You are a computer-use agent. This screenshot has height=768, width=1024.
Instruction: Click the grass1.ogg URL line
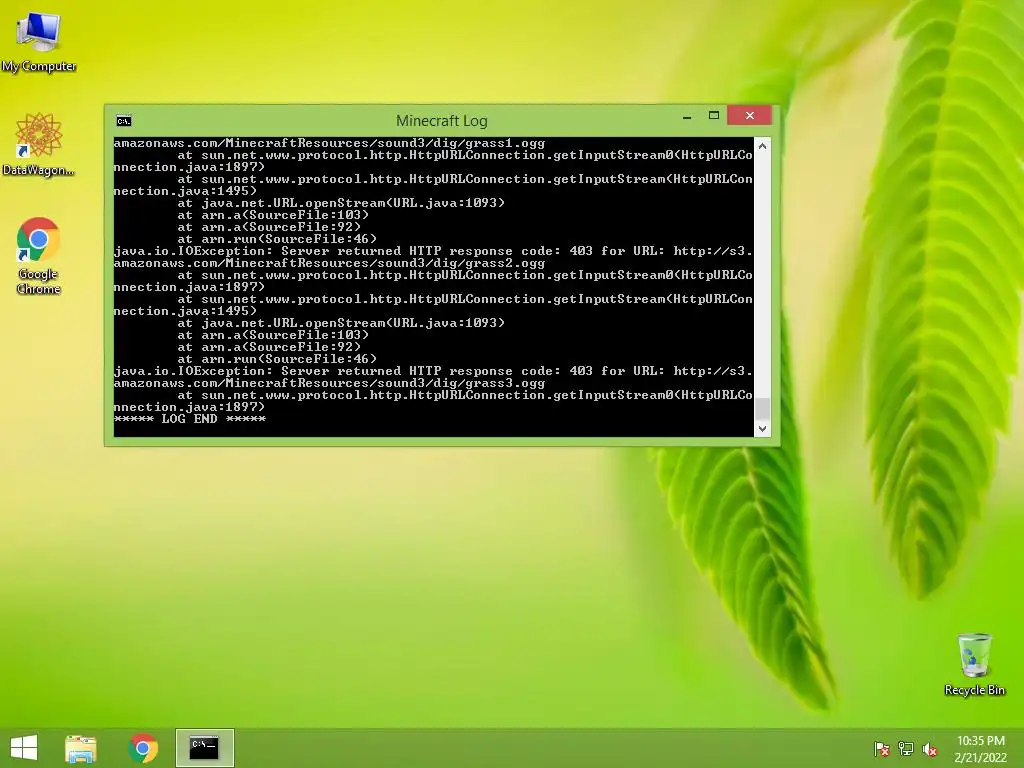point(329,143)
